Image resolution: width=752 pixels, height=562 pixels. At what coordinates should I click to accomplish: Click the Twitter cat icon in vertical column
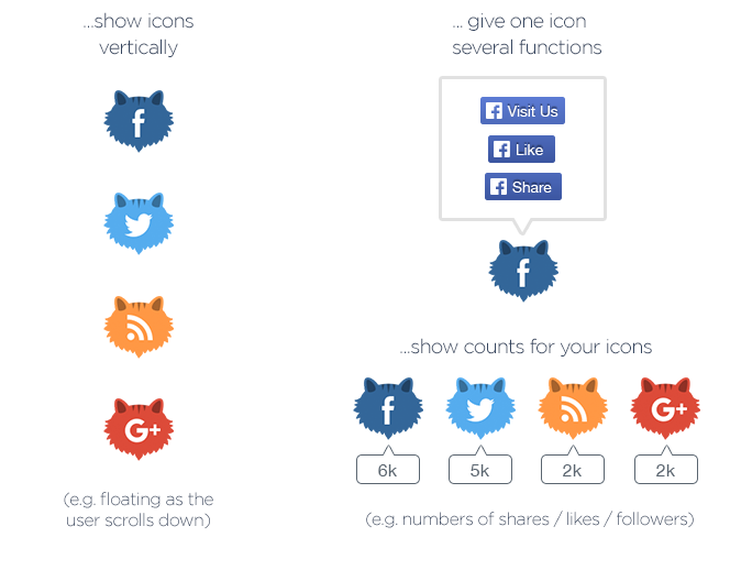pyautogui.click(x=139, y=223)
